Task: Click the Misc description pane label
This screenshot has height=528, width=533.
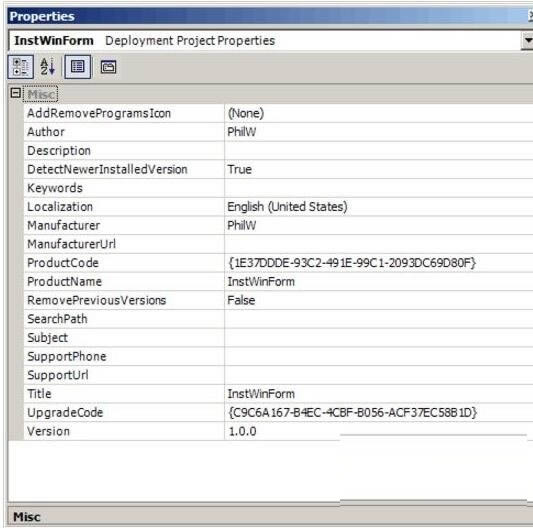Action: click(x=27, y=517)
